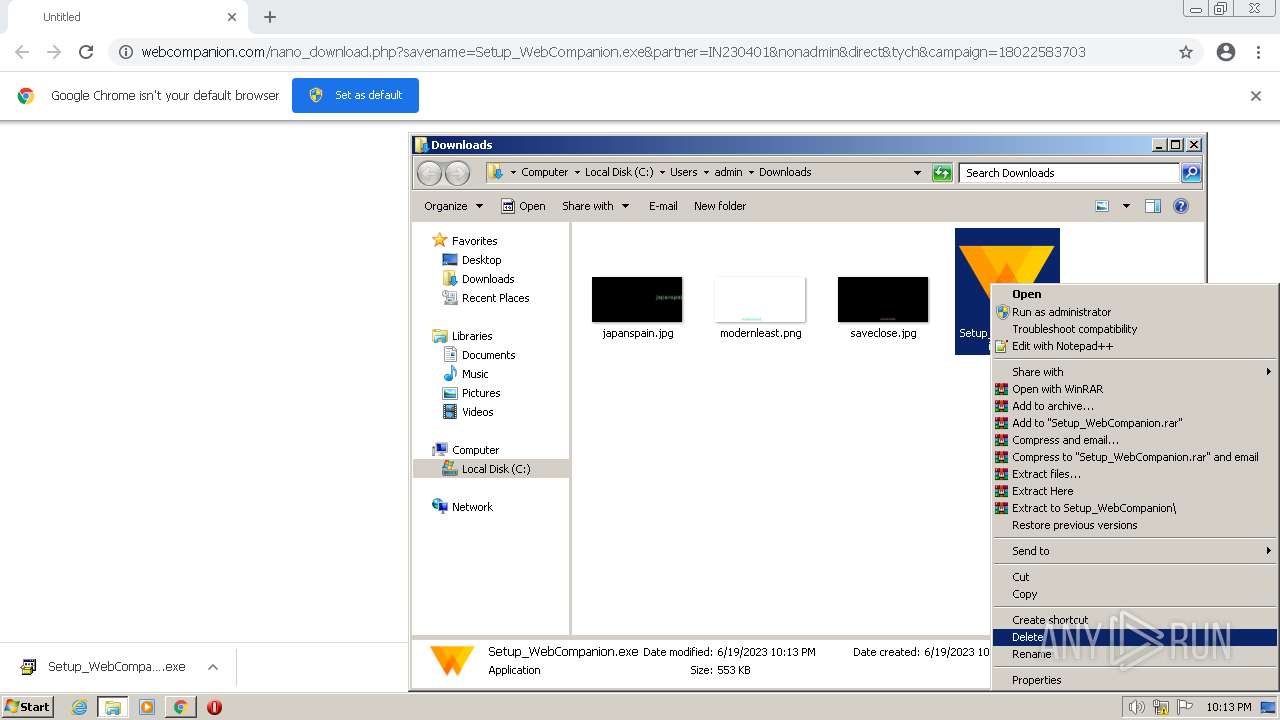The height and width of the screenshot is (720, 1280).
Task: Click Explorer forward navigation arrow
Action: tap(457, 173)
